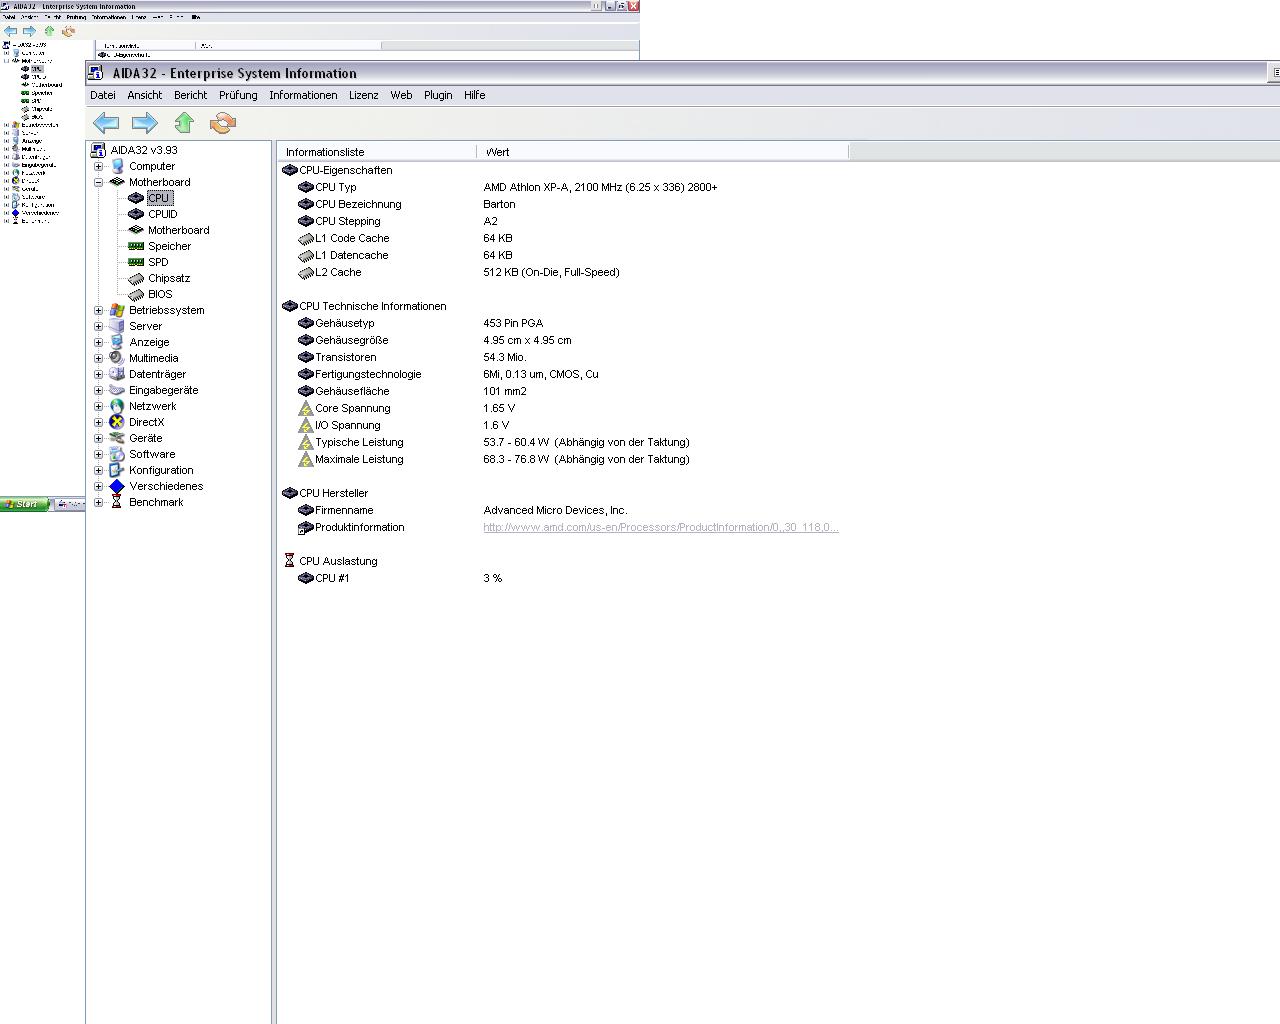1280x1024 pixels.
Task: Click the Software icon in the tree
Action: (117, 454)
